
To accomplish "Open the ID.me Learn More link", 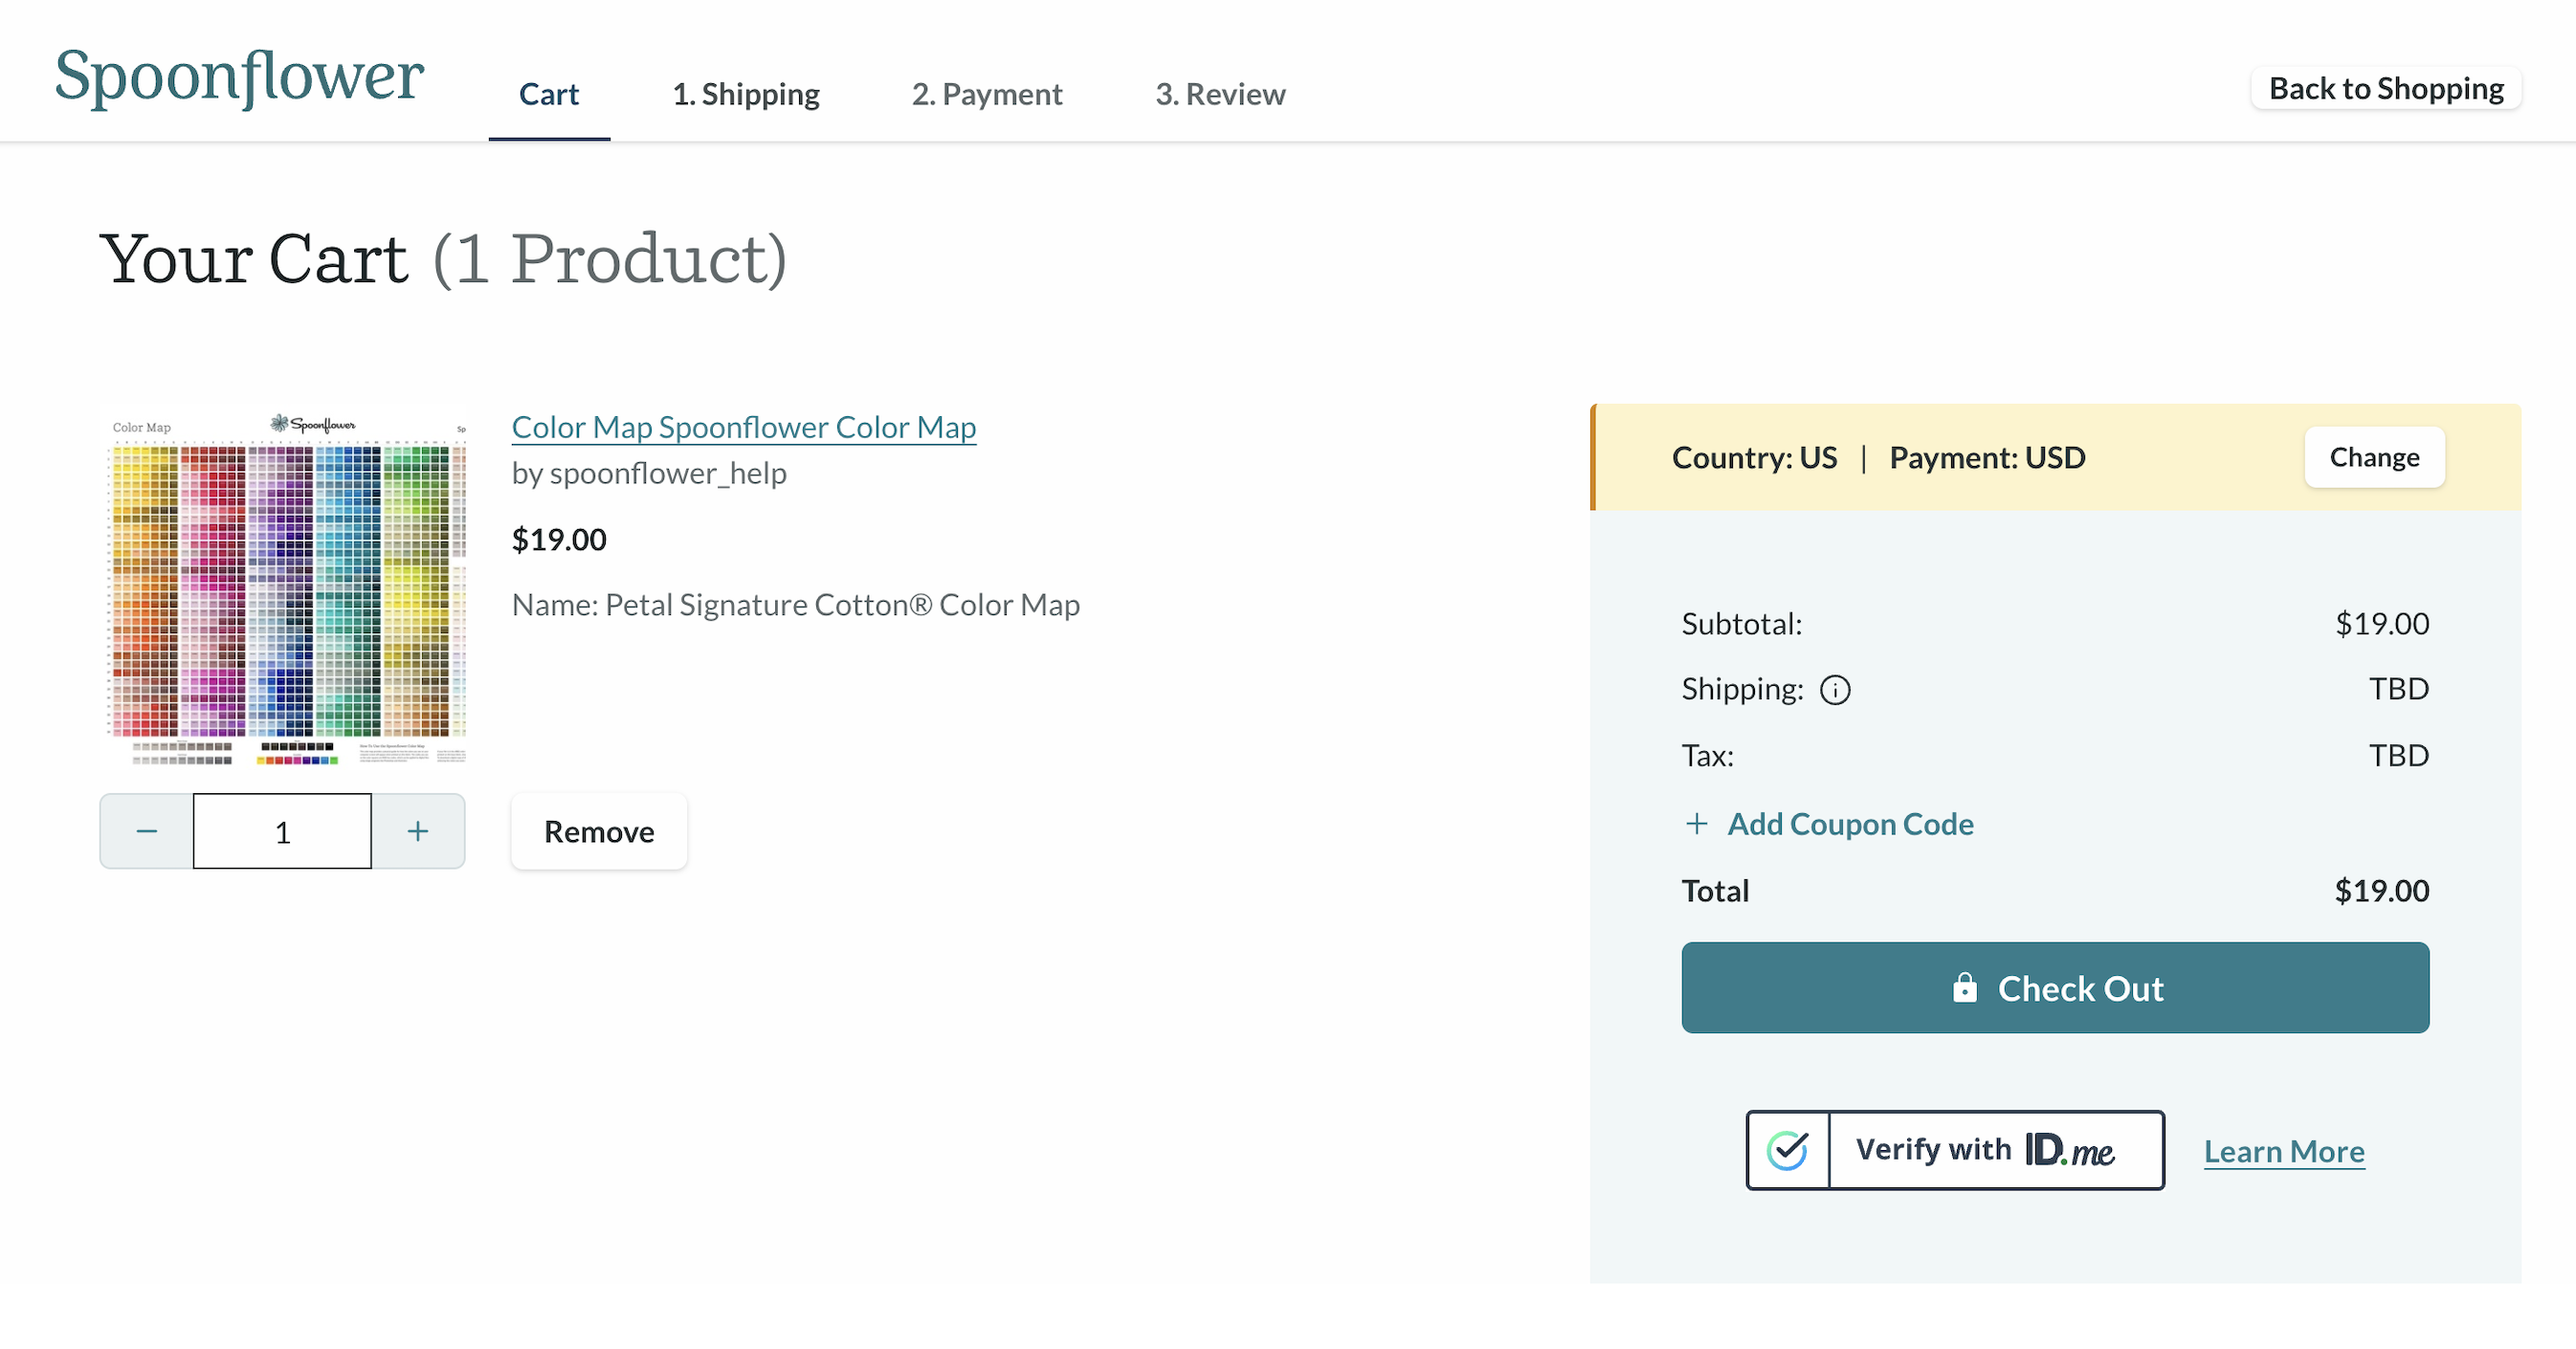I will pos(2284,1152).
